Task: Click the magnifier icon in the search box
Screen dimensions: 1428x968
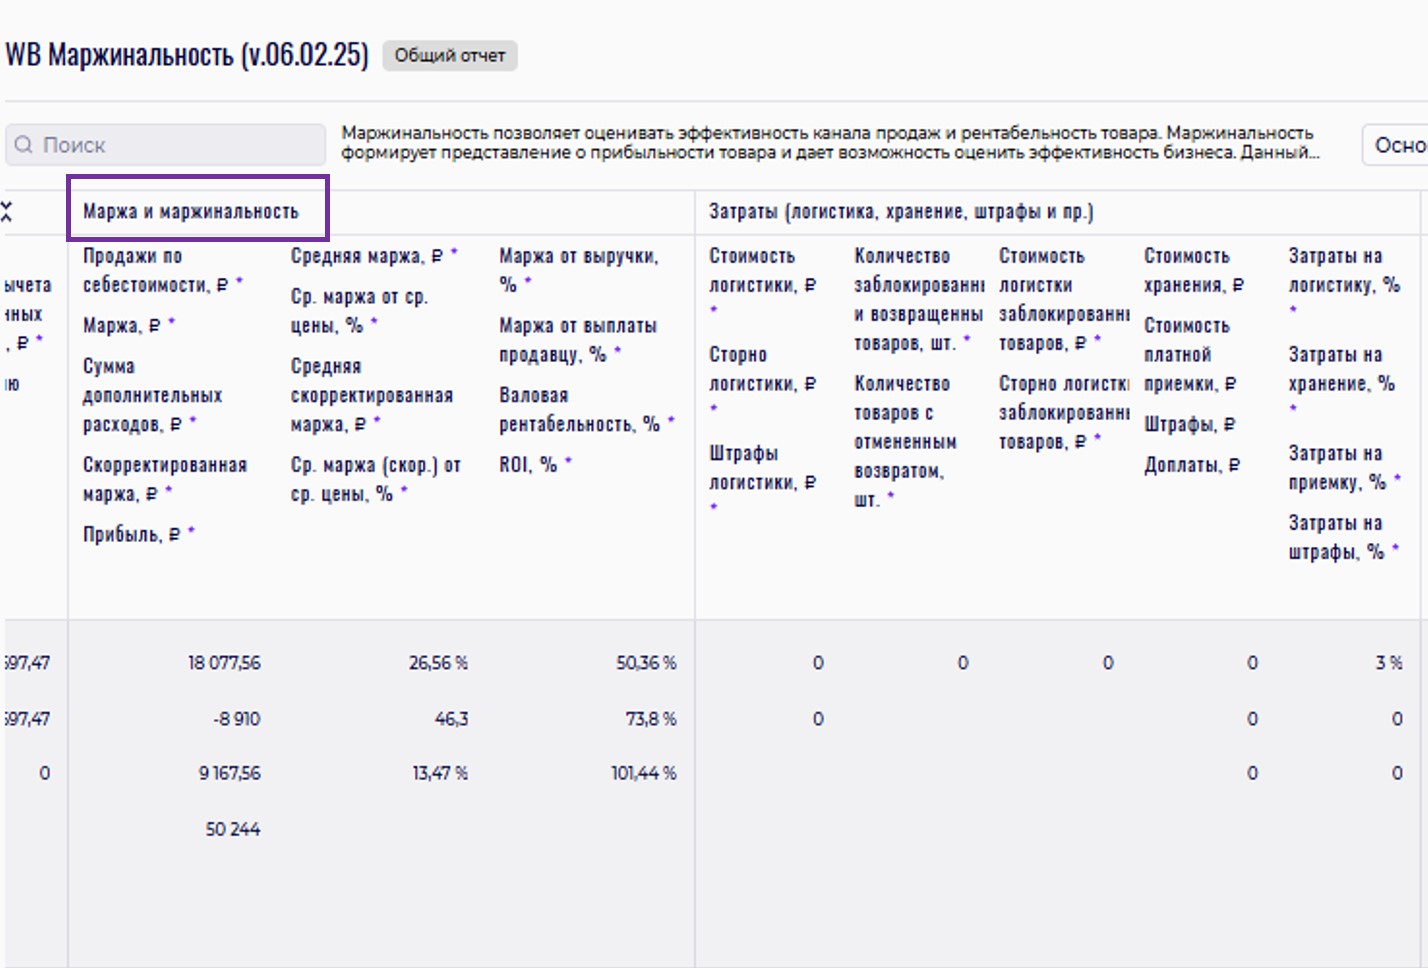Action: coord(23,145)
